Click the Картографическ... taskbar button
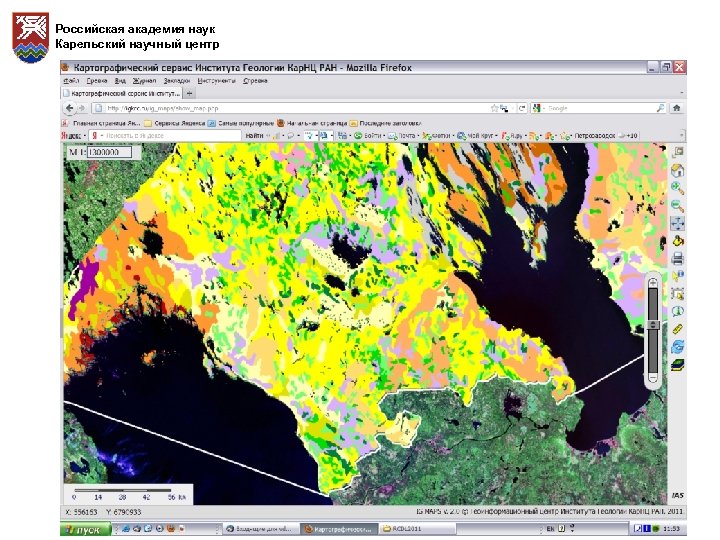This screenshot has height=540, width=720. click(339, 529)
